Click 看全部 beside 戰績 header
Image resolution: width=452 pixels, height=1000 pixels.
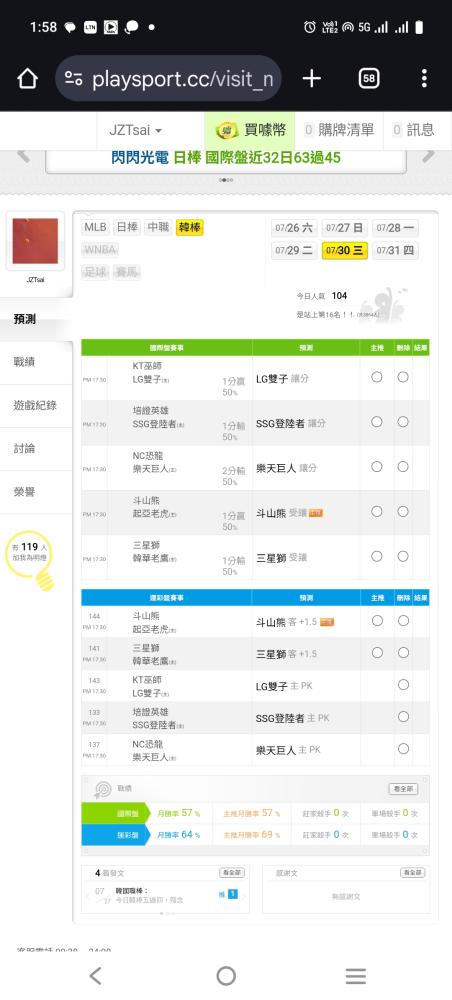[403, 788]
